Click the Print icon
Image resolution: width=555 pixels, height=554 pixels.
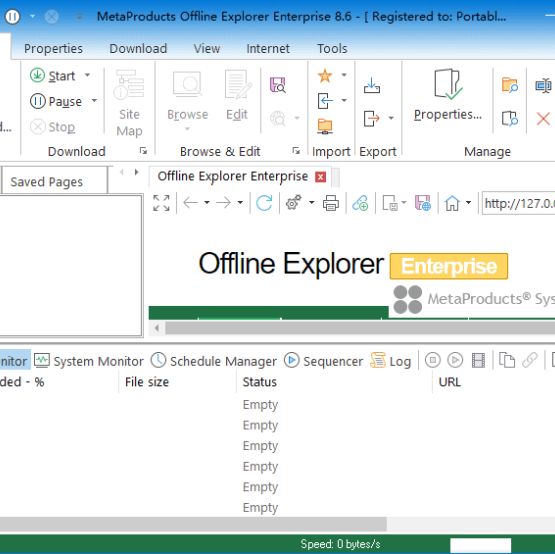point(331,203)
